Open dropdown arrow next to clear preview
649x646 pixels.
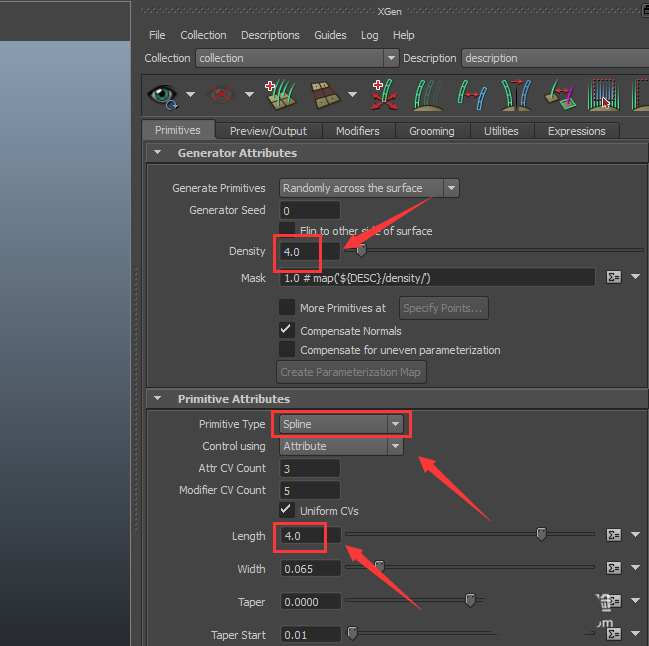point(249,95)
